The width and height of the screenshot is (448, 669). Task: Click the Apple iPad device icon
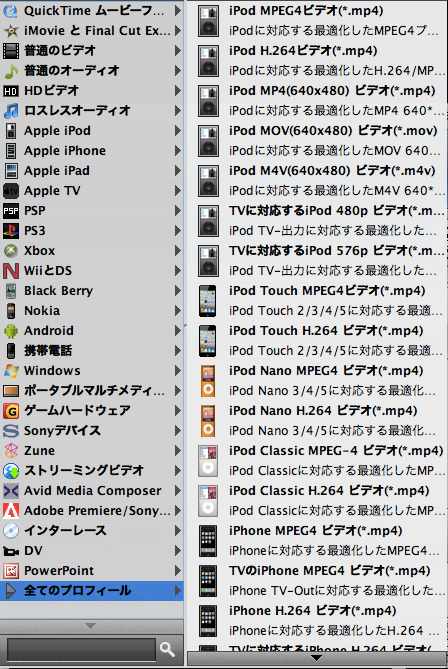(x=10, y=171)
